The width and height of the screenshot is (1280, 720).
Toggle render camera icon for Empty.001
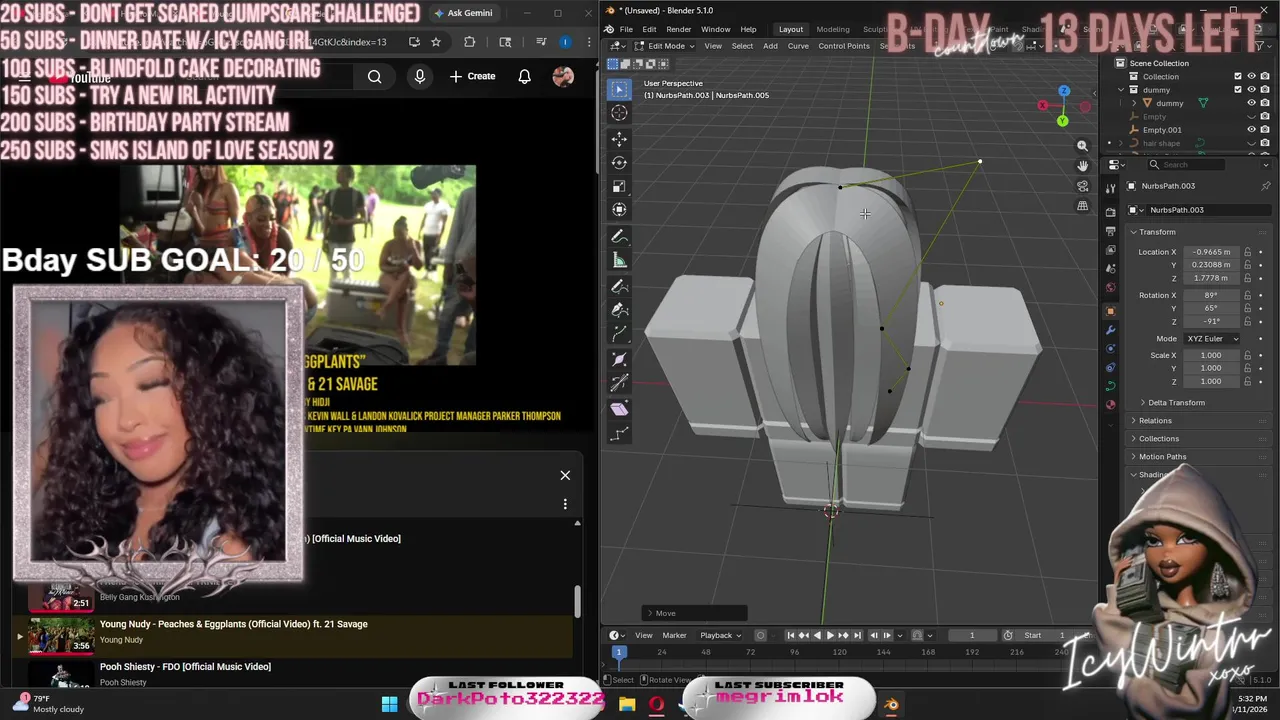coord(1265,129)
